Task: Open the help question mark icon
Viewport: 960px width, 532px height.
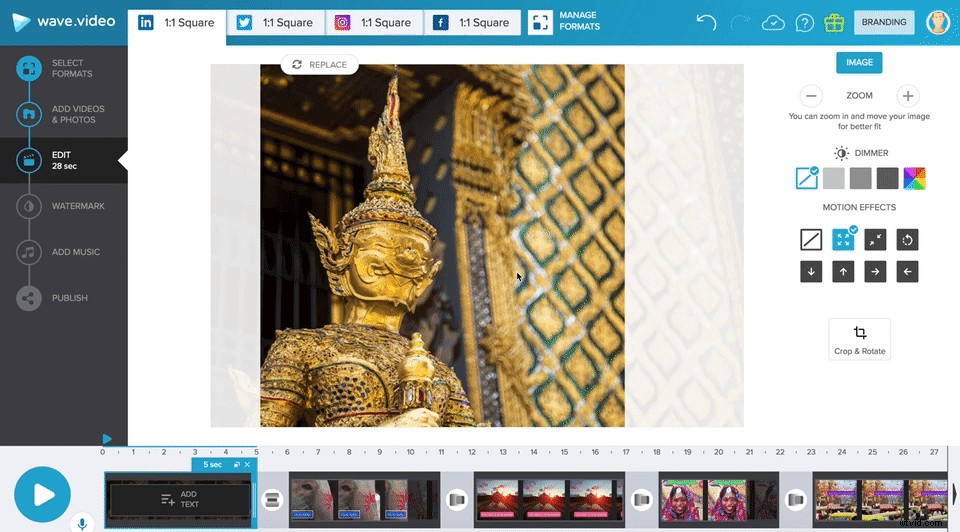Action: click(804, 23)
